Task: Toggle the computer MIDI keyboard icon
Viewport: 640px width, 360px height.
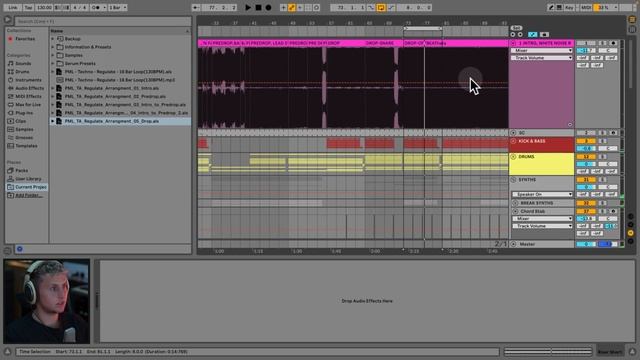Action: [559, 7]
